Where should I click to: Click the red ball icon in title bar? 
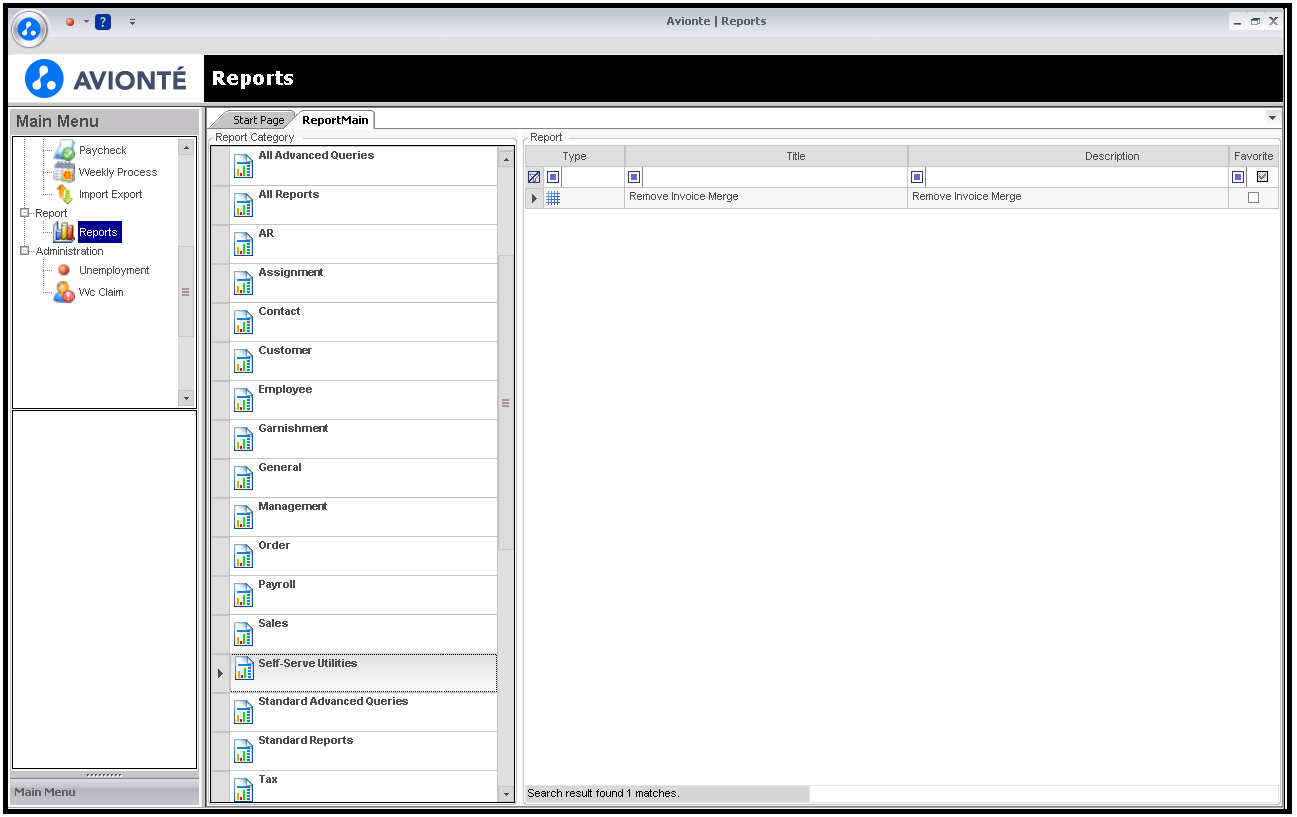coord(70,21)
